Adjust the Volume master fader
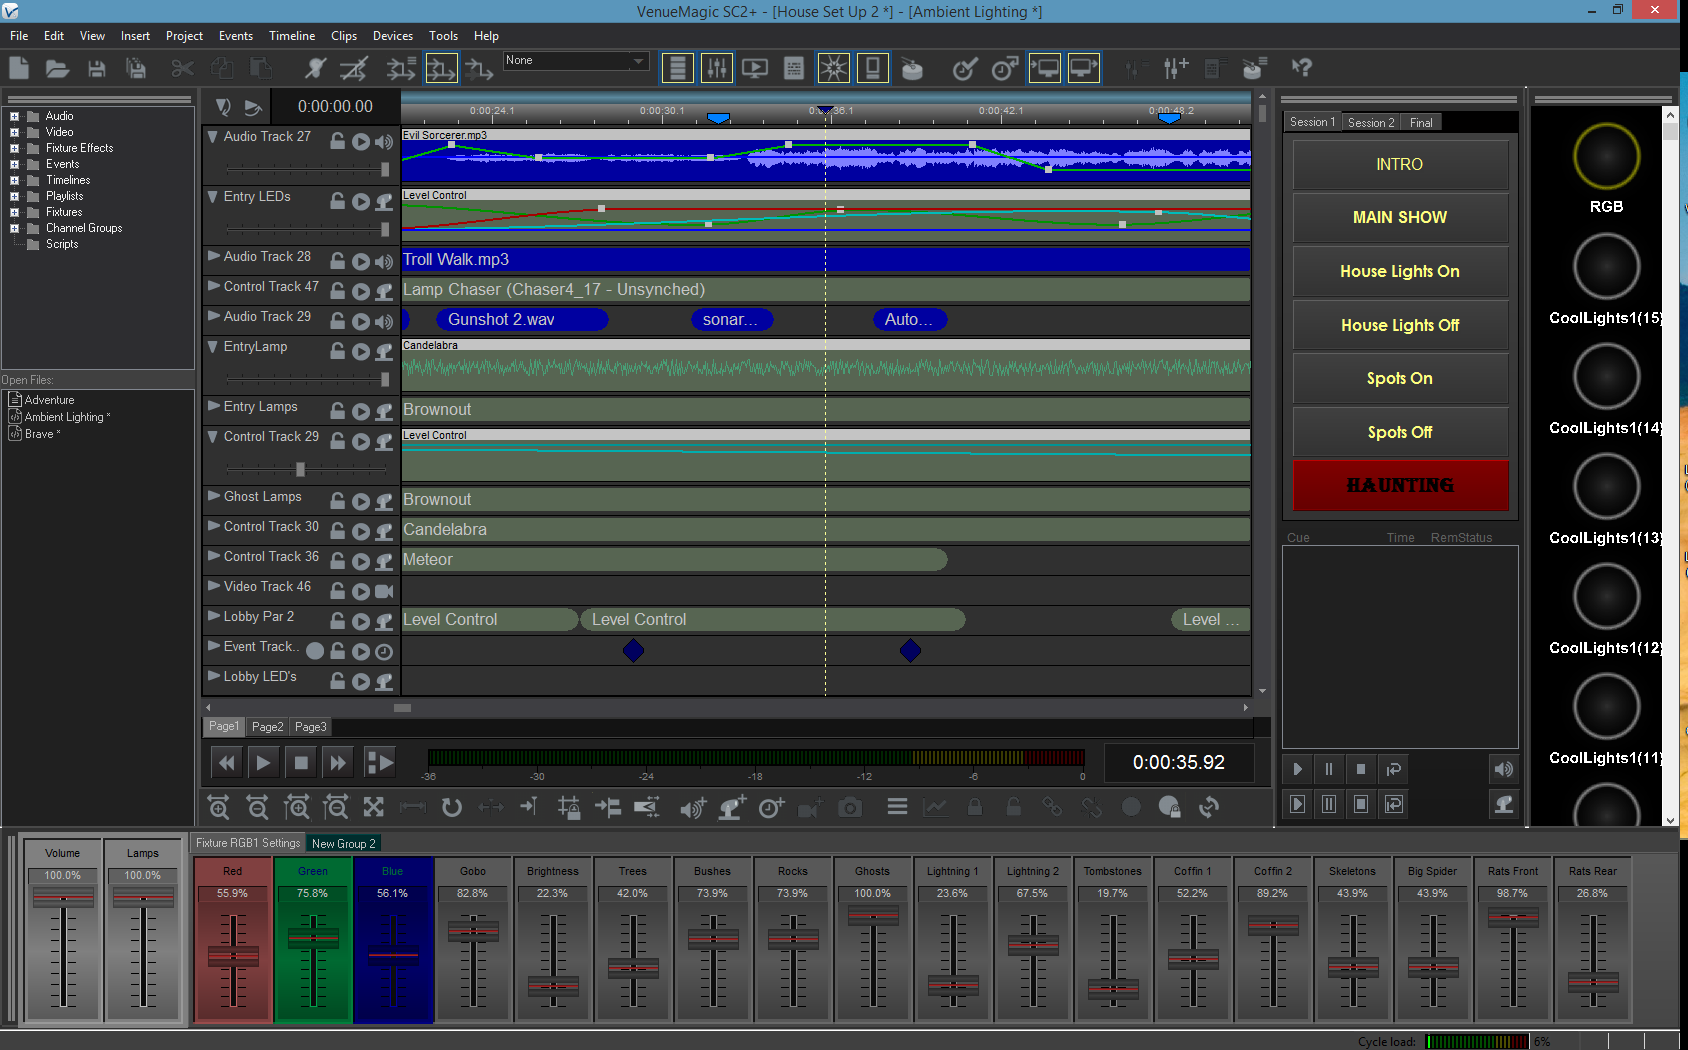 click(x=63, y=898)
